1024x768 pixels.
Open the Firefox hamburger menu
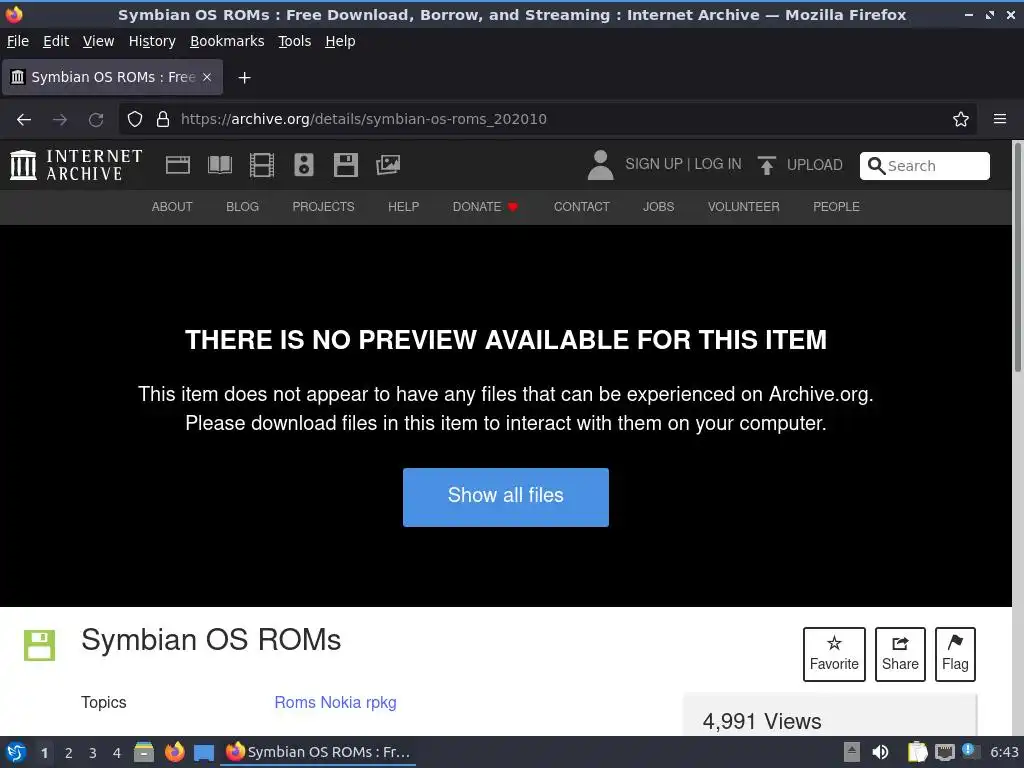1000,119
